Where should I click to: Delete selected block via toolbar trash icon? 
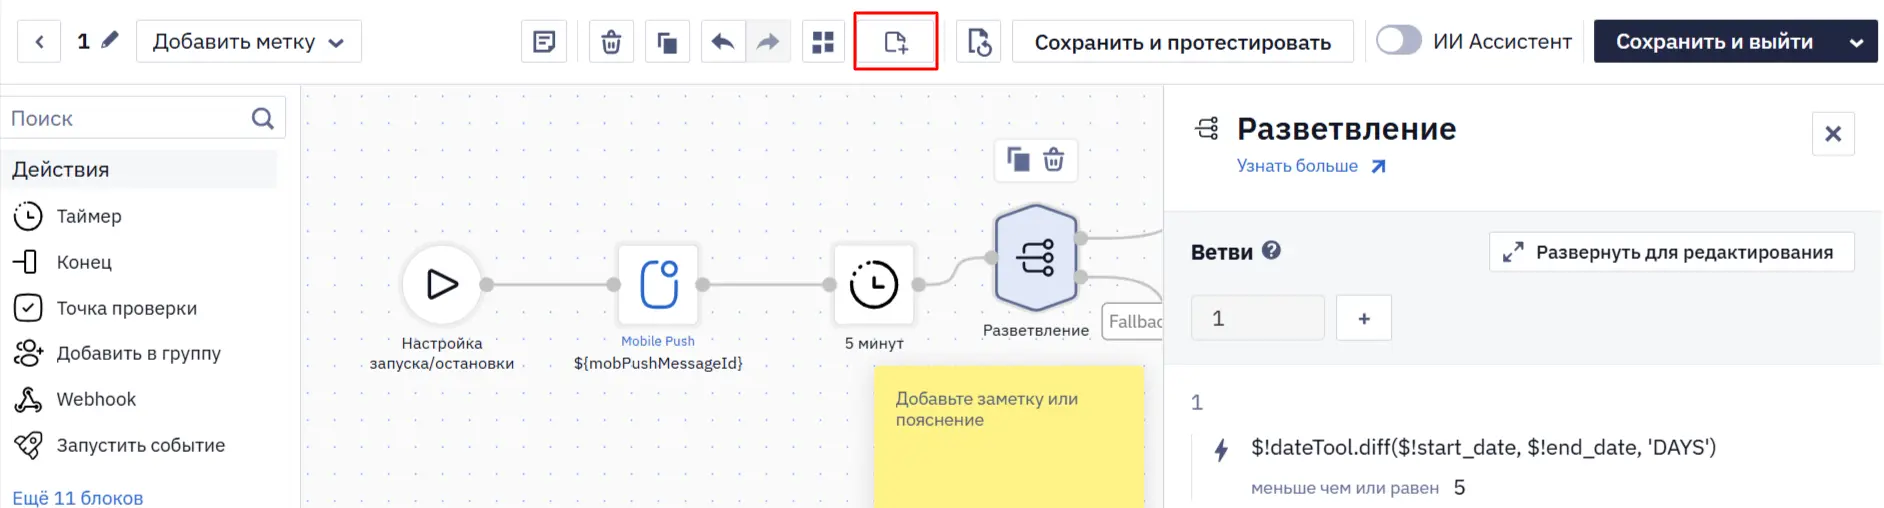pos(611,41)
